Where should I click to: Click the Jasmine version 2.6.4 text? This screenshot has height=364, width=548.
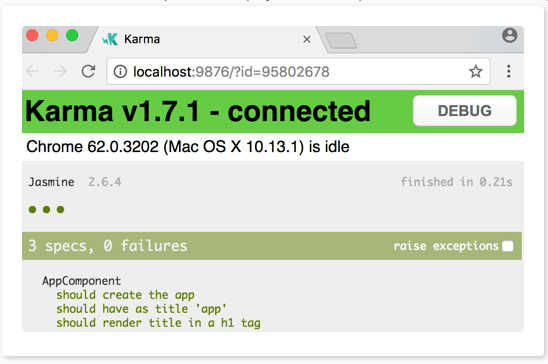(x=105, y=182)
